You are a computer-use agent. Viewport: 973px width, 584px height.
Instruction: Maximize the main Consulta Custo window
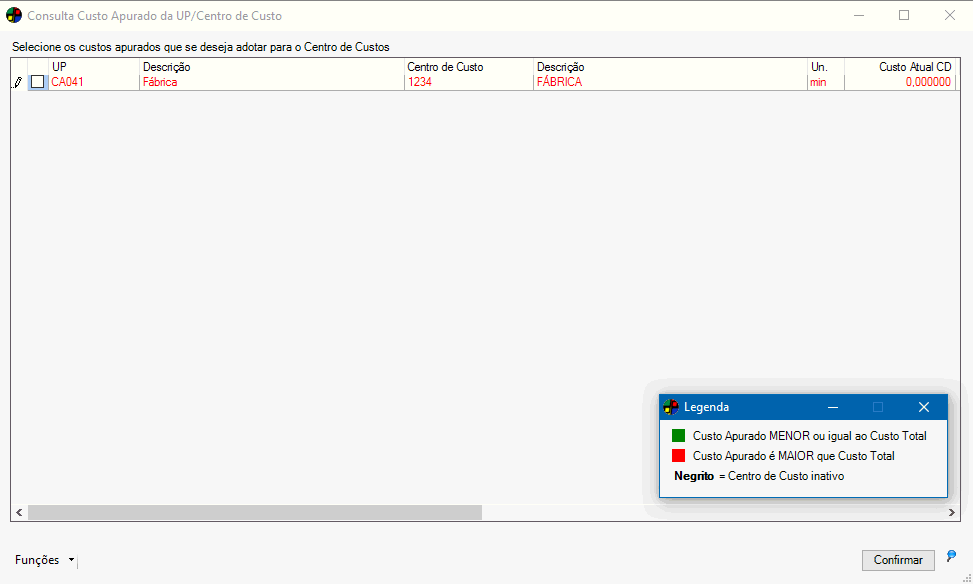[904, 16]
